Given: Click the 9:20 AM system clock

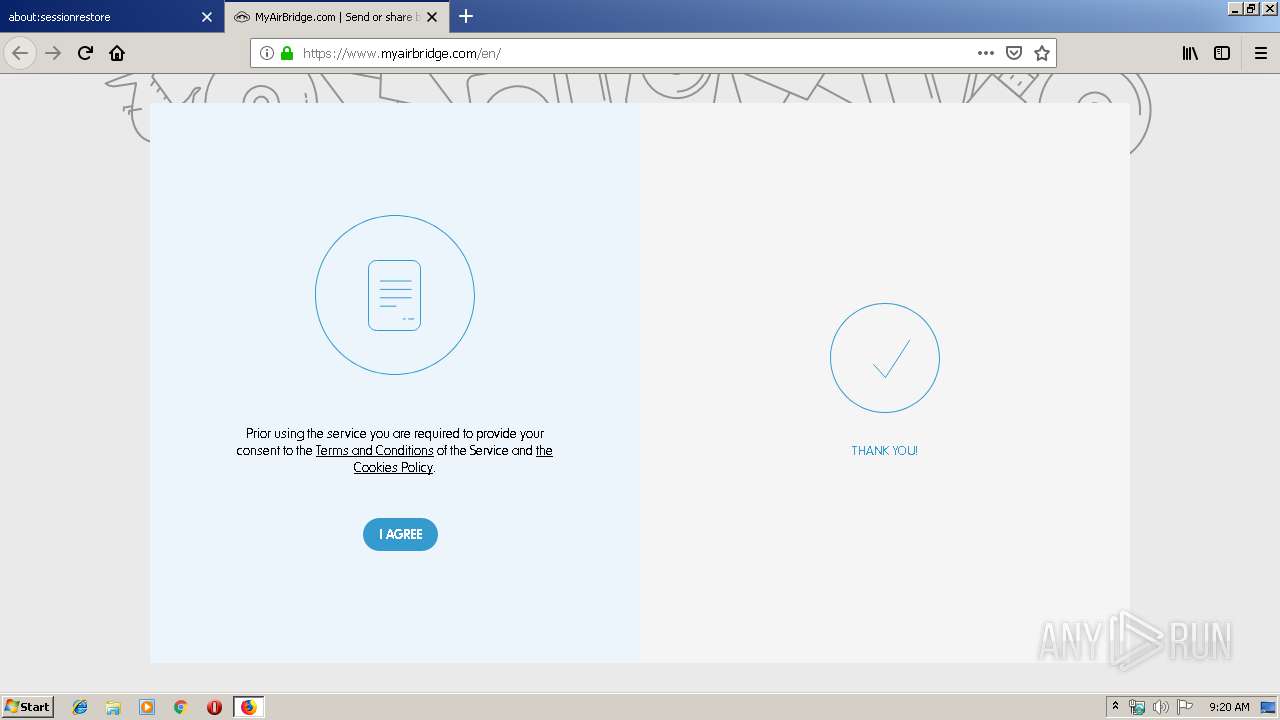Looking at the screenshot, I should coord(1229,707).
